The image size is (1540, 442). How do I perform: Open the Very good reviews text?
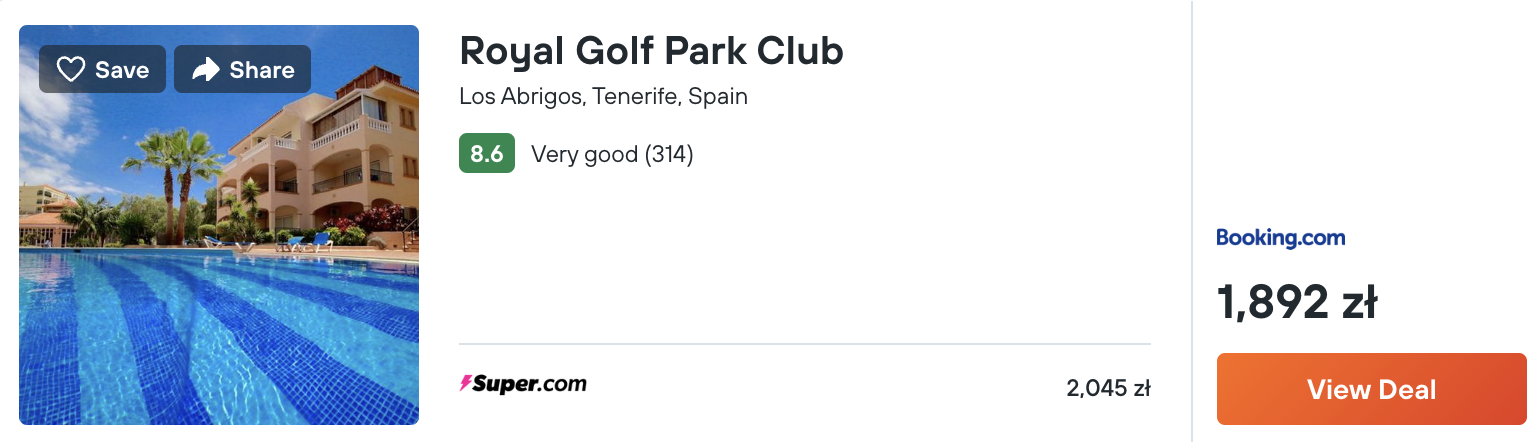(x=584, y=154)
